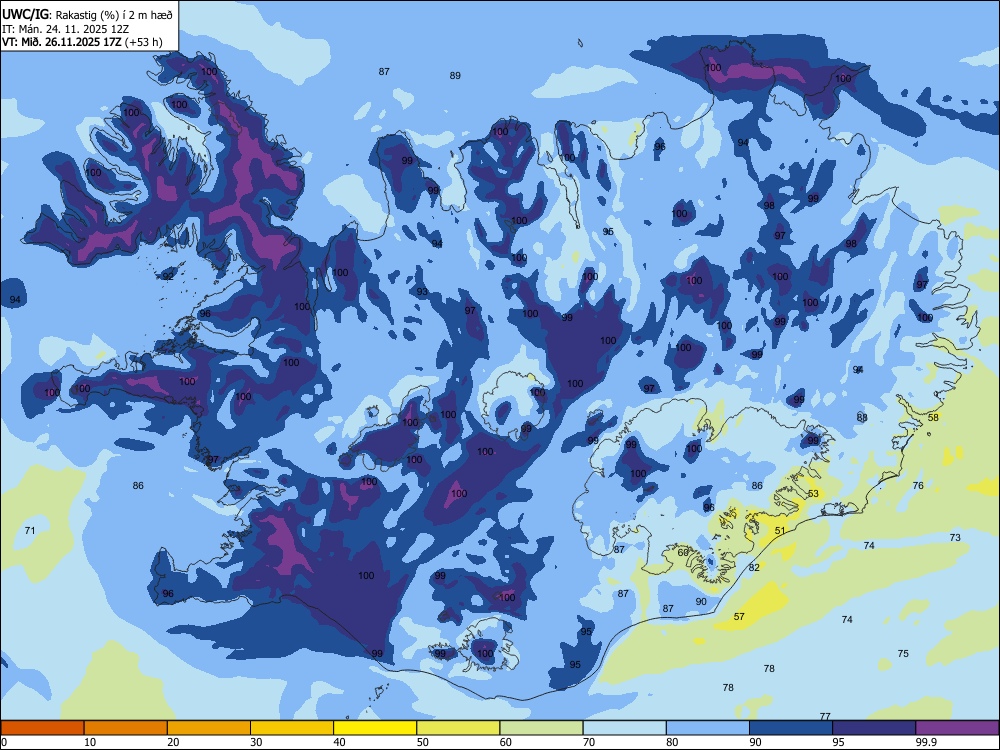Pick the pale yellow 50–60 legend swatch
The image size is (1000, 750).
pos(459,728)
